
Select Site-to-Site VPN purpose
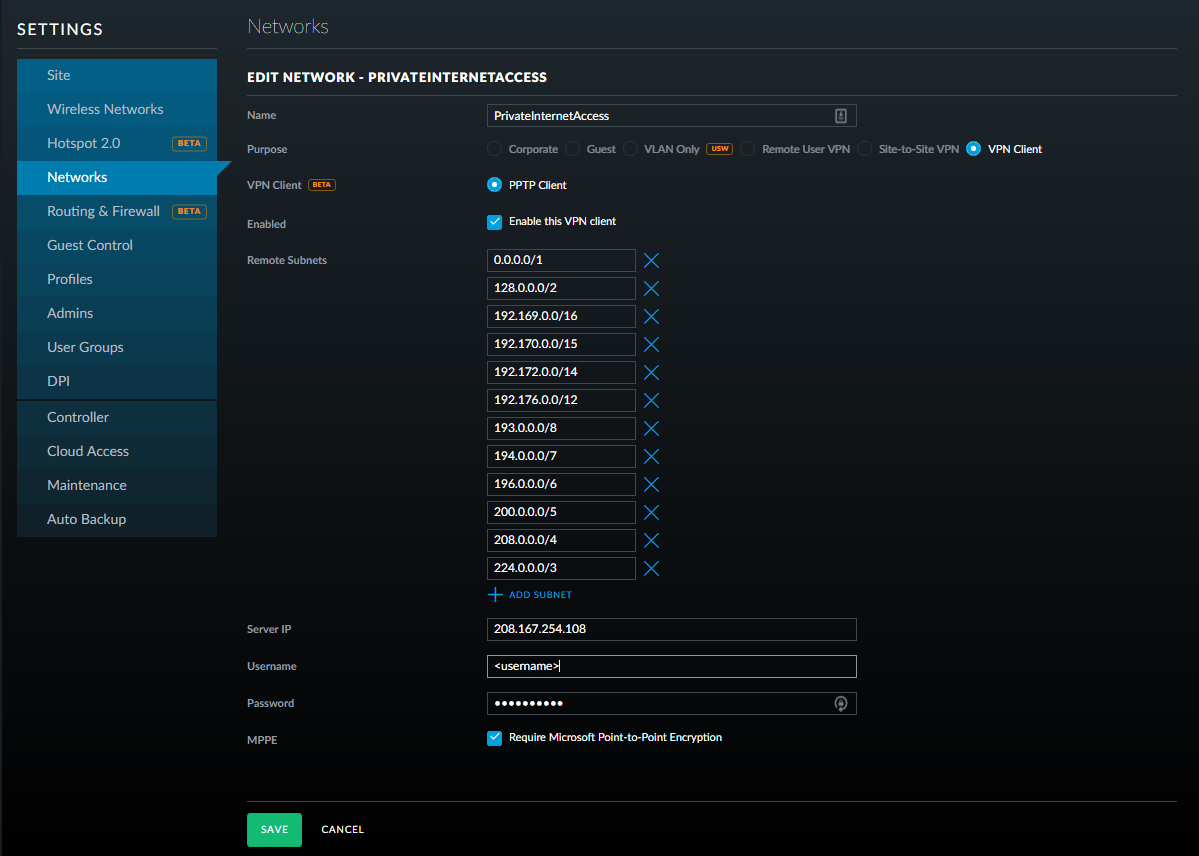click(x=865, y=149)
